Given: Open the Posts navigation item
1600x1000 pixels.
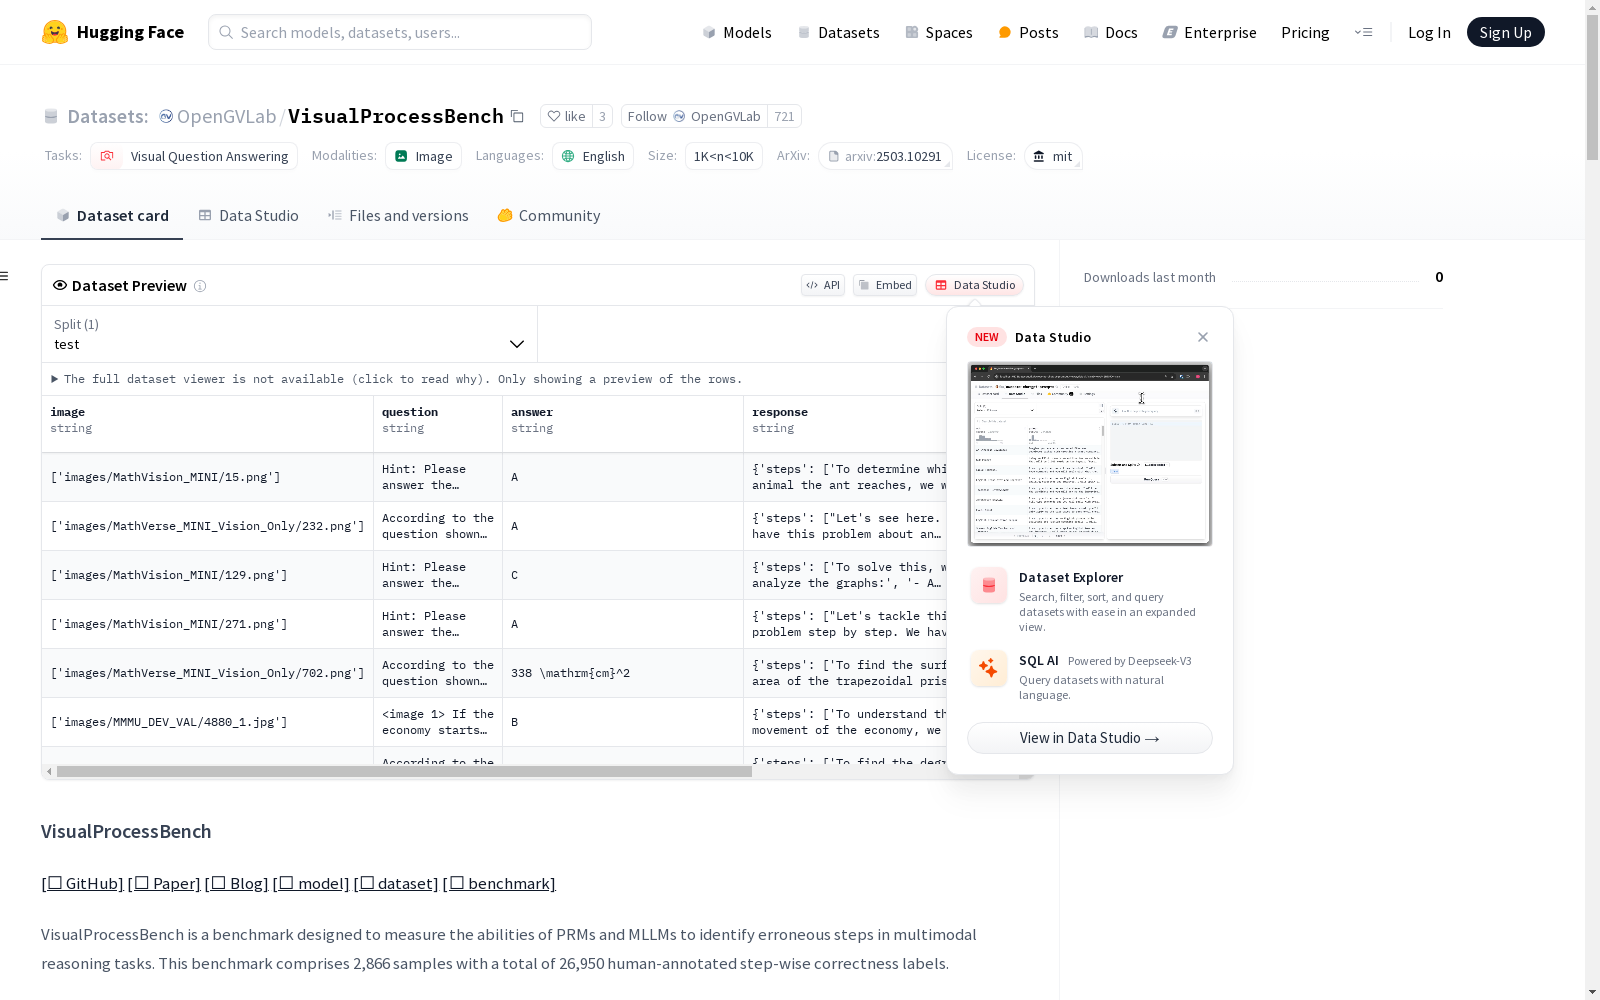Looking at the screenshot, I should 1028,32.
